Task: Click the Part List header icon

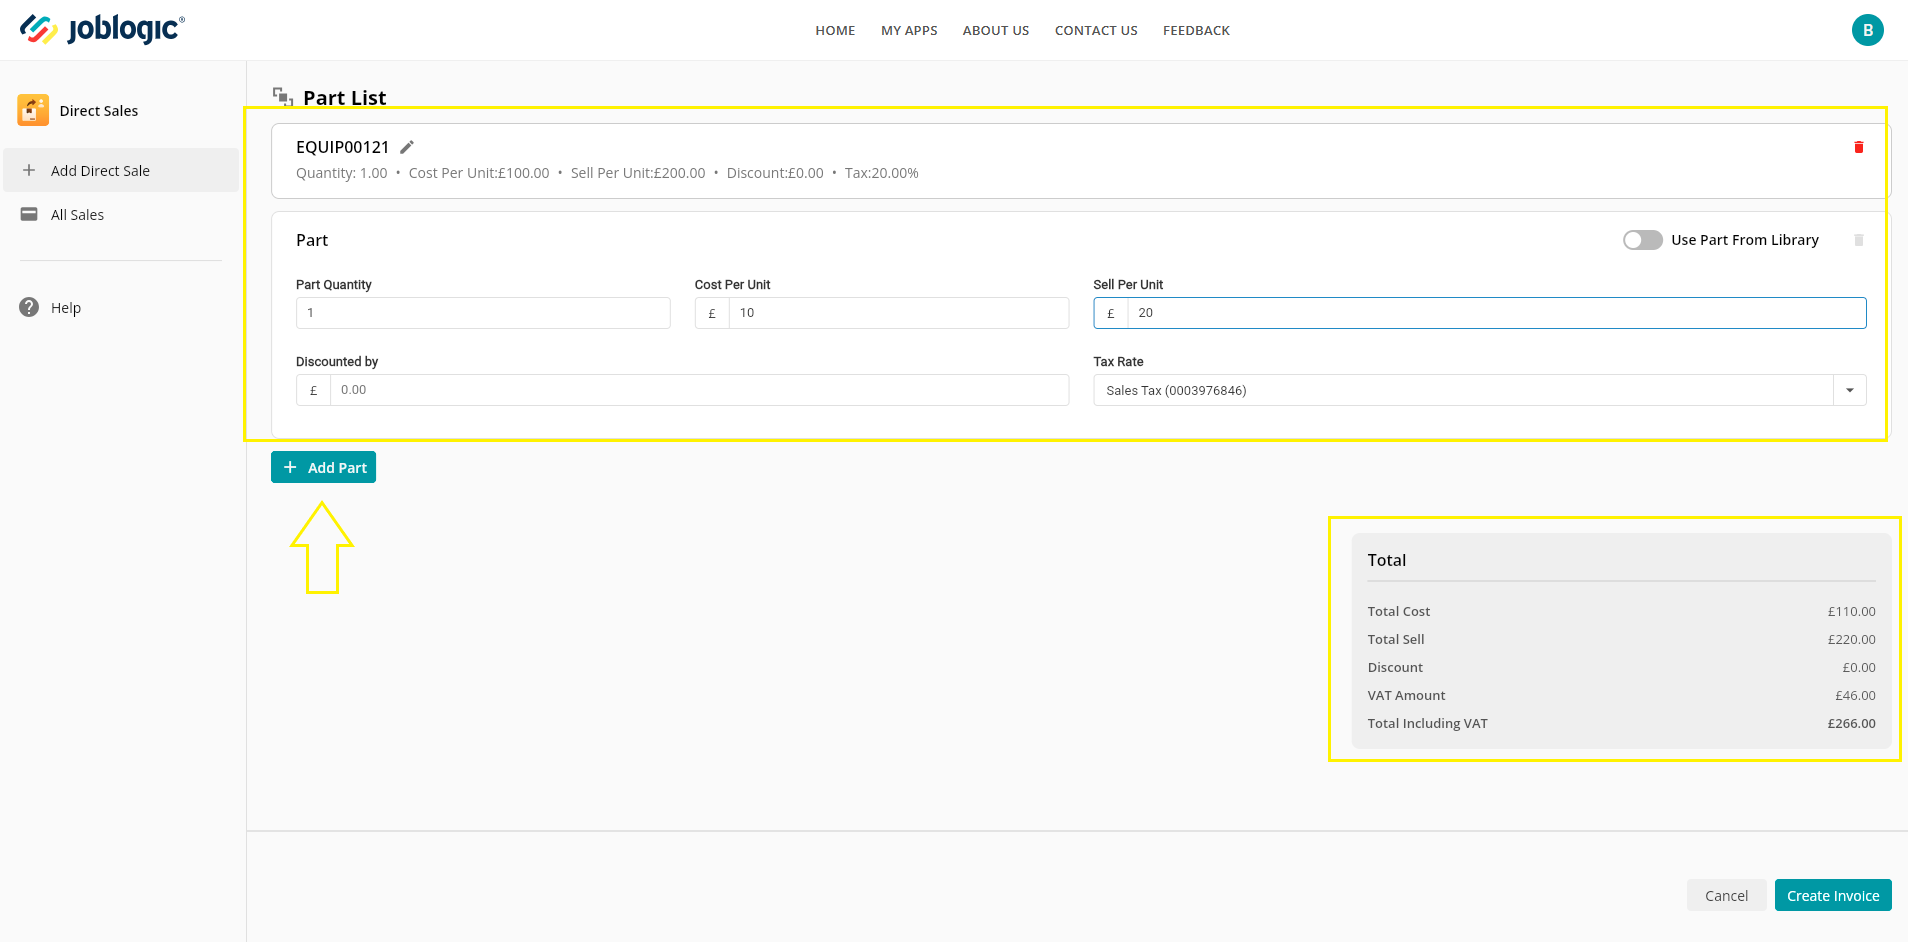Action: coord(283,97)
